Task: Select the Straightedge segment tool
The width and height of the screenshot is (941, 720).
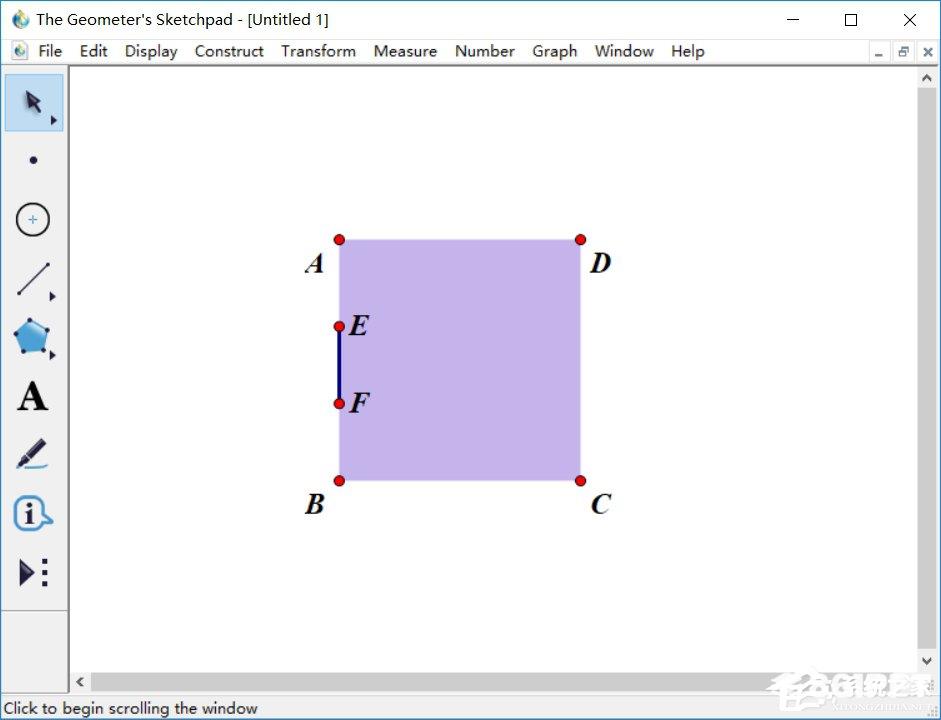Action: 34,279
